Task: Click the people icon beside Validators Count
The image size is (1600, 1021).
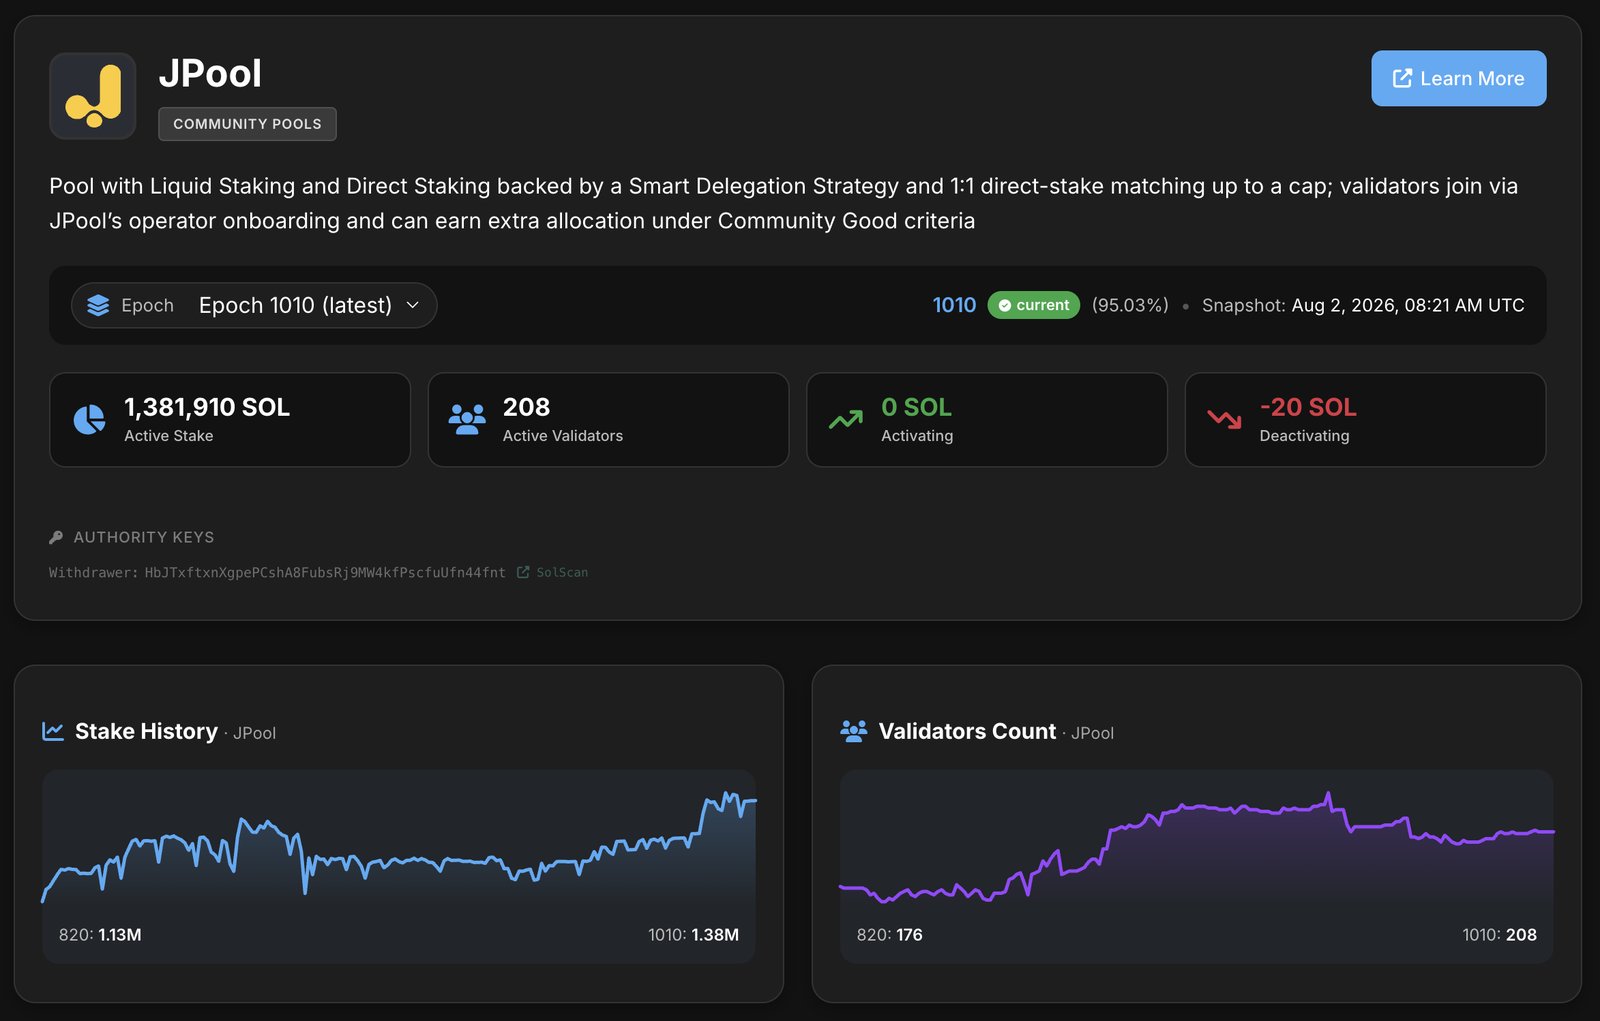Action: point(854,731)
